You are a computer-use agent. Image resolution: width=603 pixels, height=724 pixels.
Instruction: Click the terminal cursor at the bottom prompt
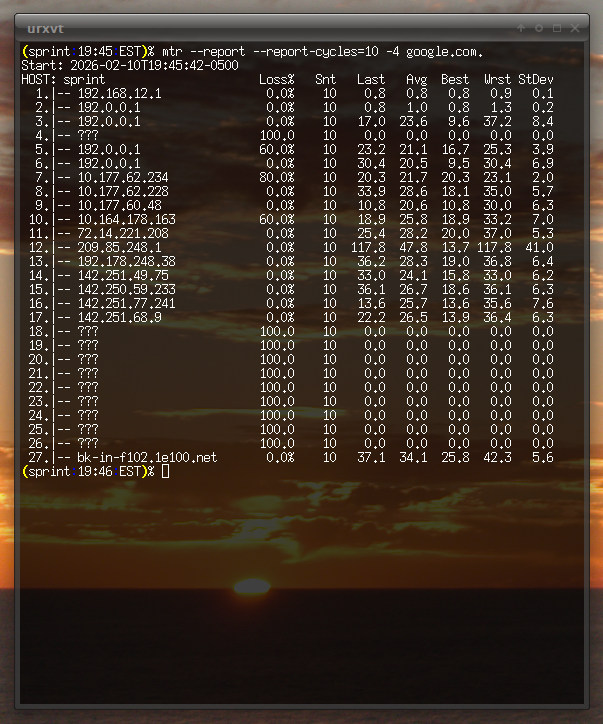pyautogui.click(x=165, y=471)
